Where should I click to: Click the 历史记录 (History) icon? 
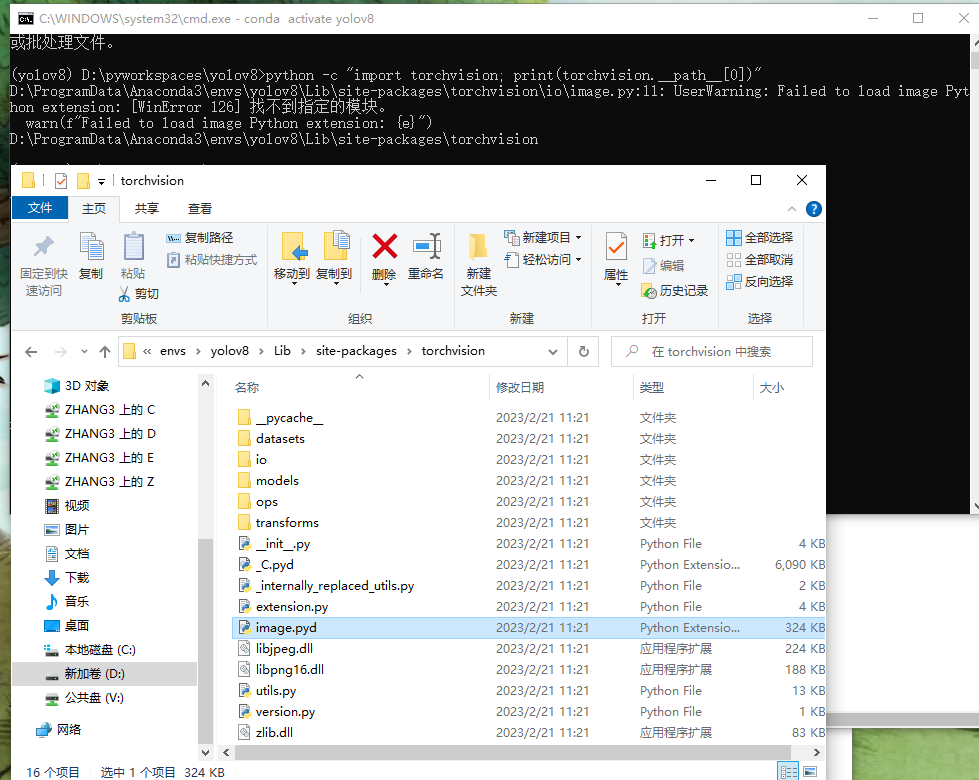tap(676, 290)
